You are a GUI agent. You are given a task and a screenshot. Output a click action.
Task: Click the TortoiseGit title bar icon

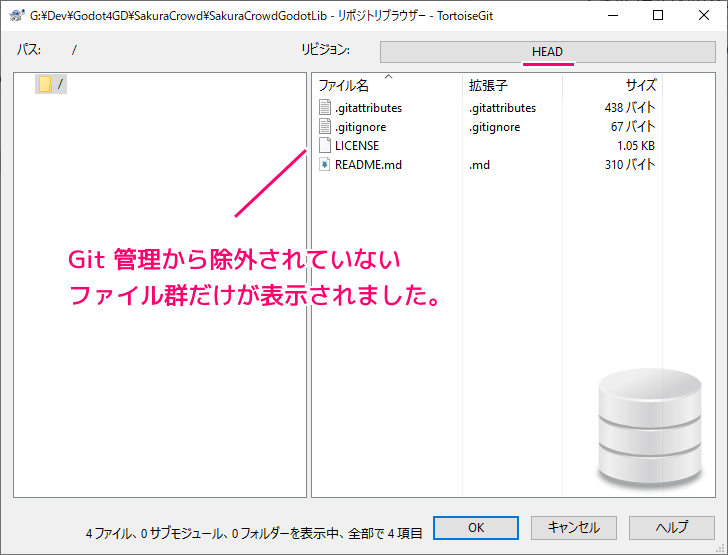pyautogui.click(x=16, y=15)
